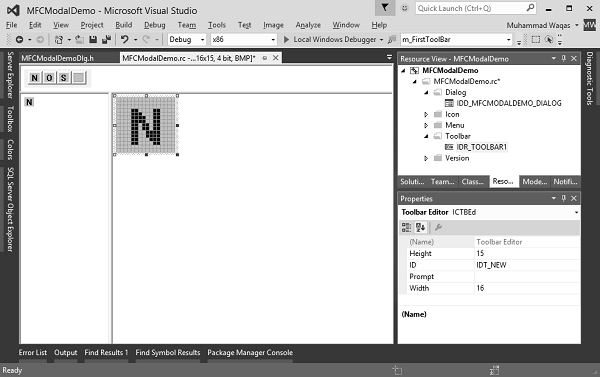Image resolution: width=600 pixels, height=377 pixels.
Task: Click the Save All icon
Action: pyautogui.click(x=107, y=39)
